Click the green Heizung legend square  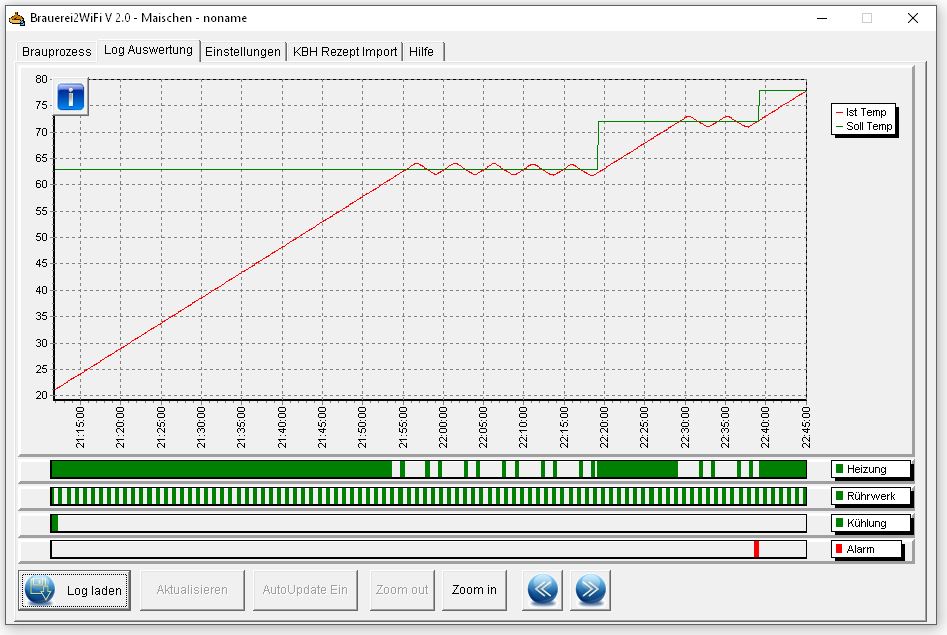[840, 469]
